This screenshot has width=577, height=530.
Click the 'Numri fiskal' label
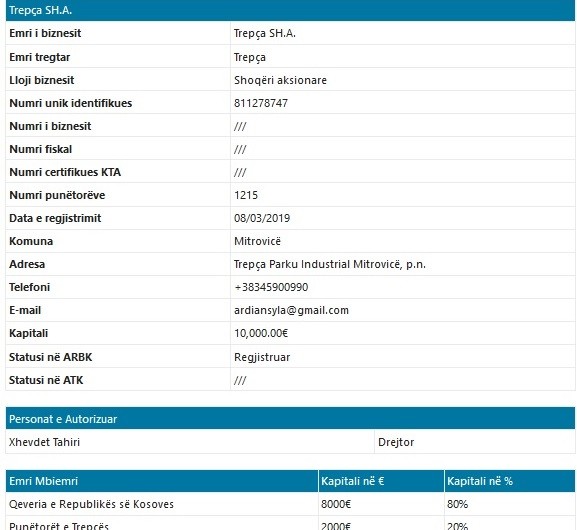pyautogui.click(x=40, y=149)
